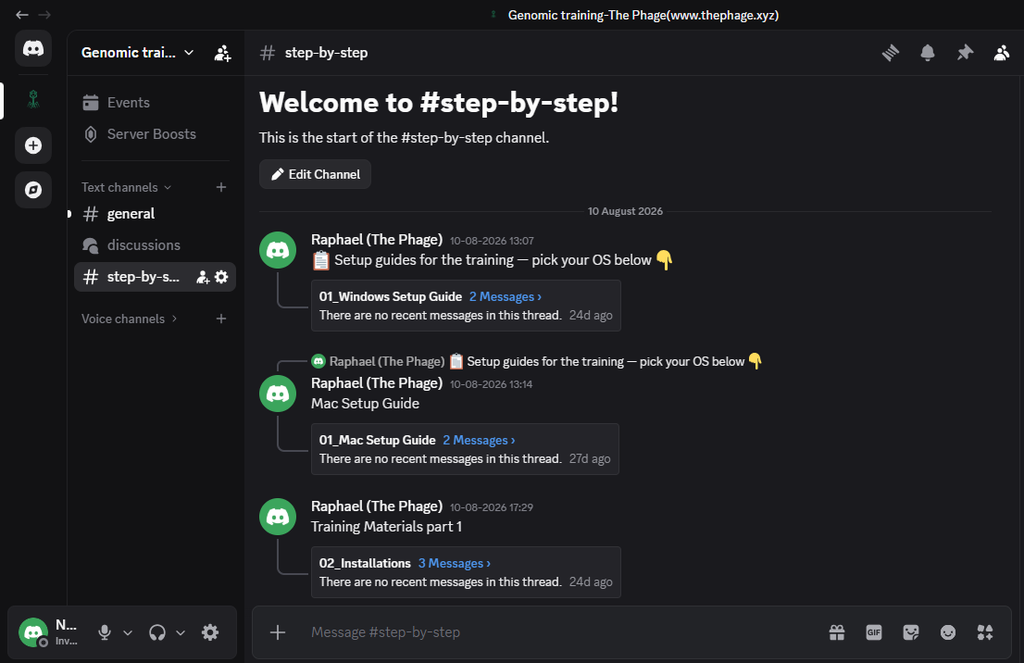Go back with the left arrow
The width and height of the screenshot is (1024, 663).
point(22,14)
